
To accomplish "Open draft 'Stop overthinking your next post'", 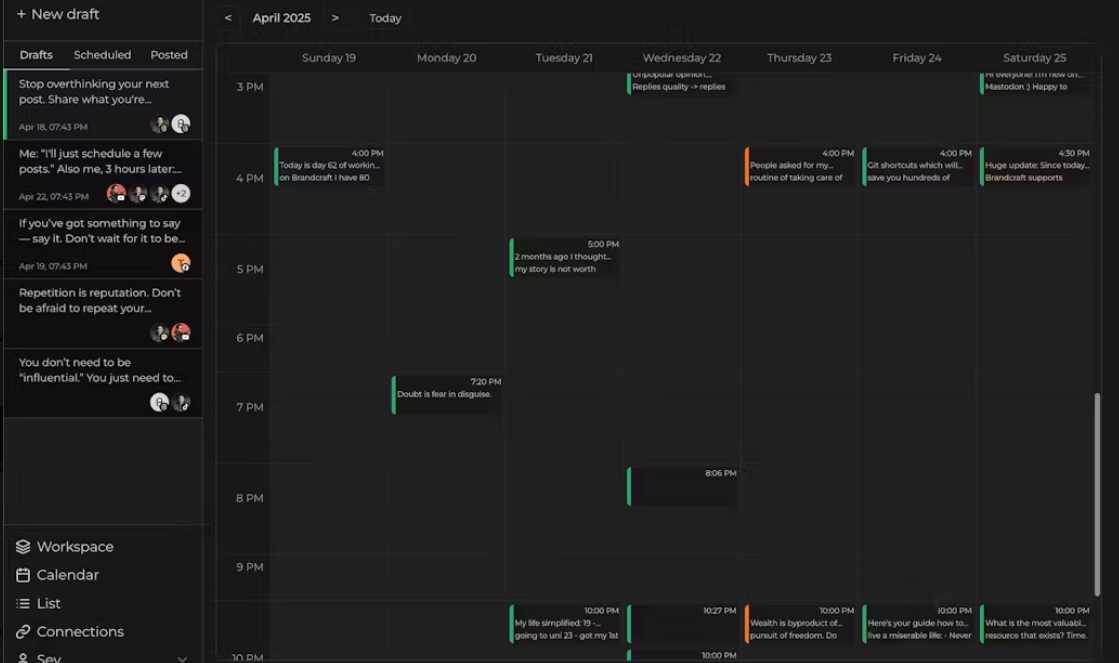I will point(103,105).
